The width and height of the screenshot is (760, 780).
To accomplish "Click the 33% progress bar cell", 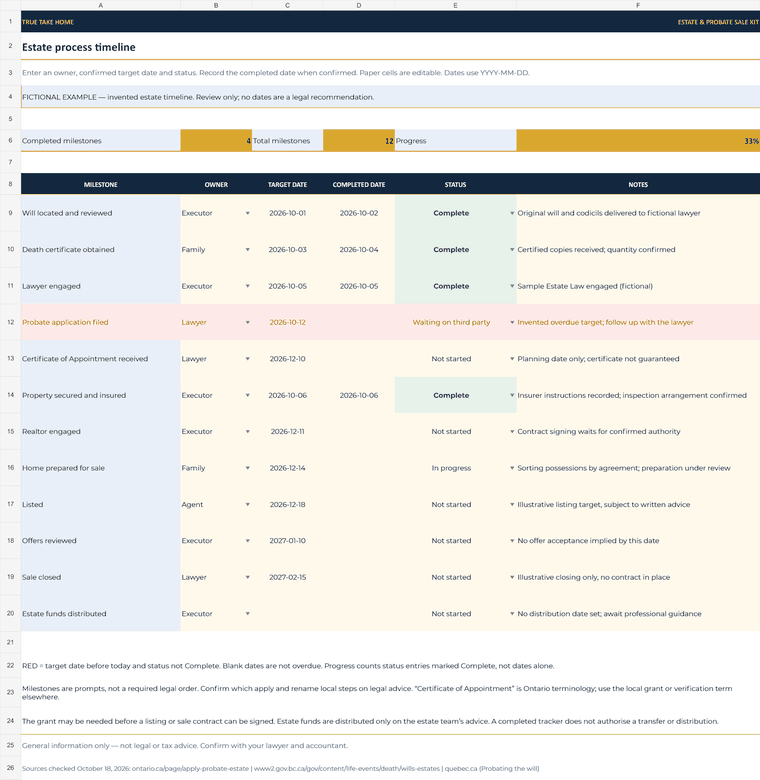I will tap(638, 140).
